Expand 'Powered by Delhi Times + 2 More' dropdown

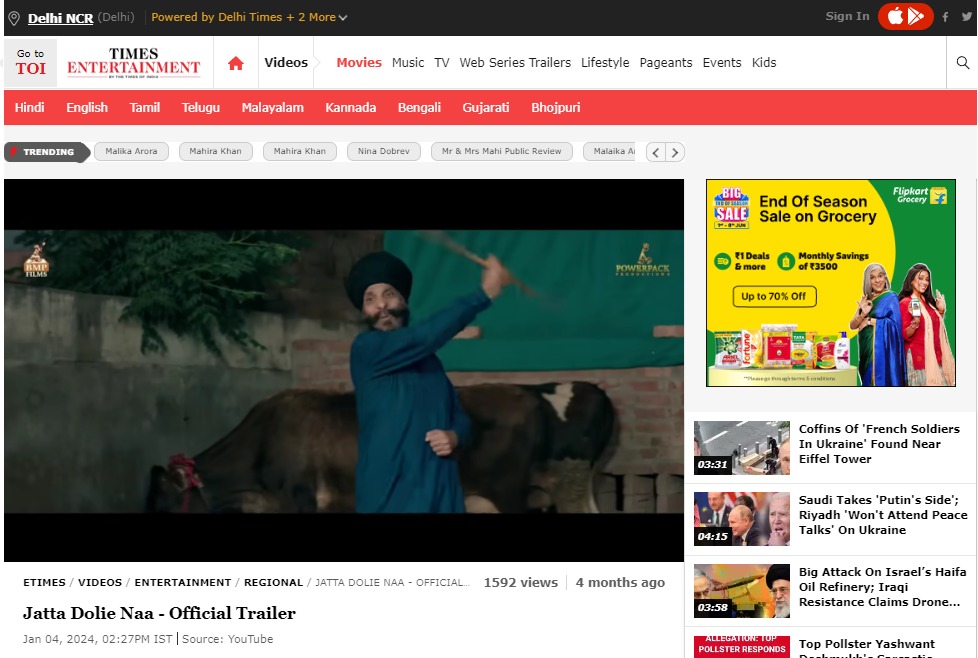(x=249, y=17)
